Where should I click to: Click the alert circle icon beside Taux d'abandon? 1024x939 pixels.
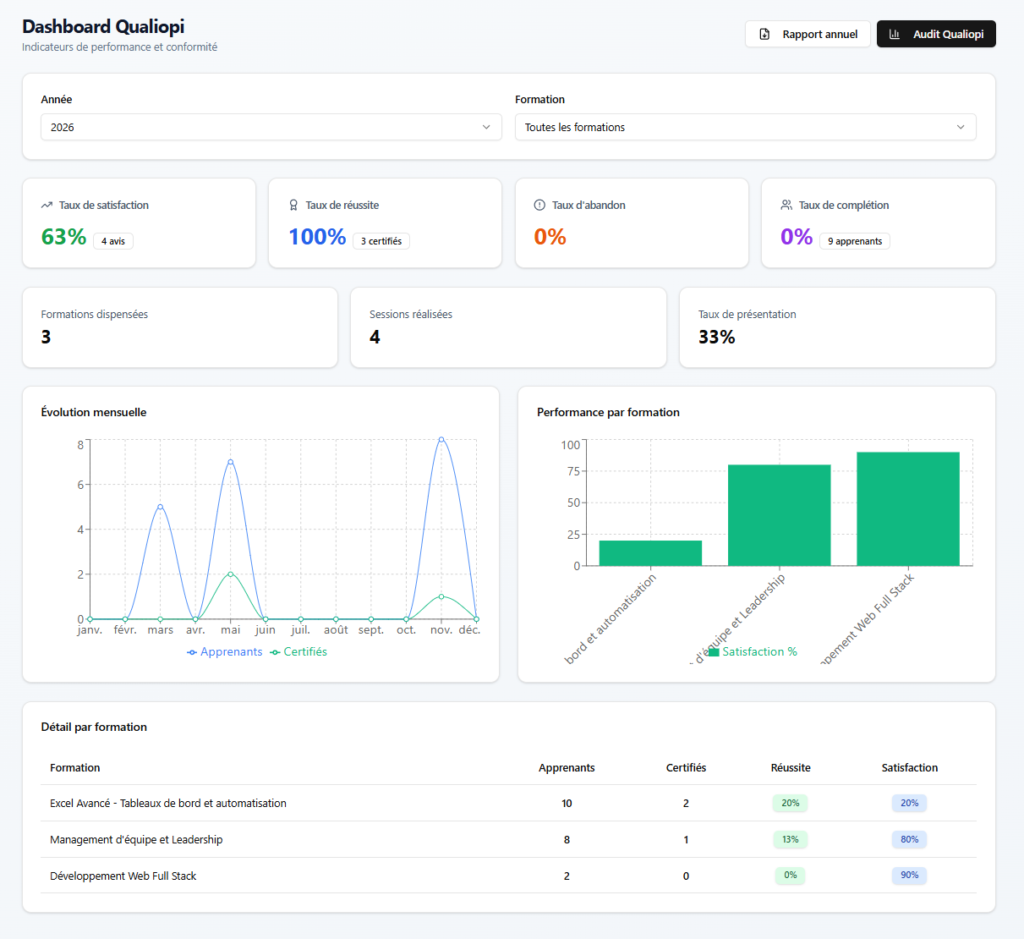[539, 205]
